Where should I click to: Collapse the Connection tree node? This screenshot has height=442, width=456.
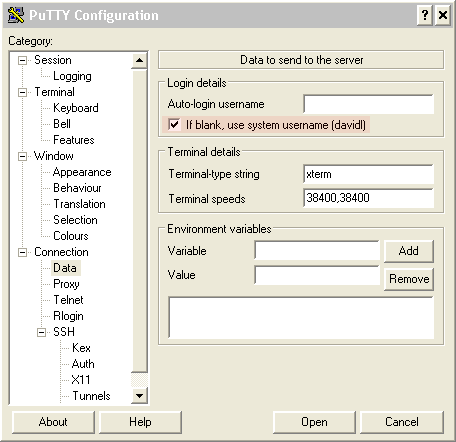[22, 252]
